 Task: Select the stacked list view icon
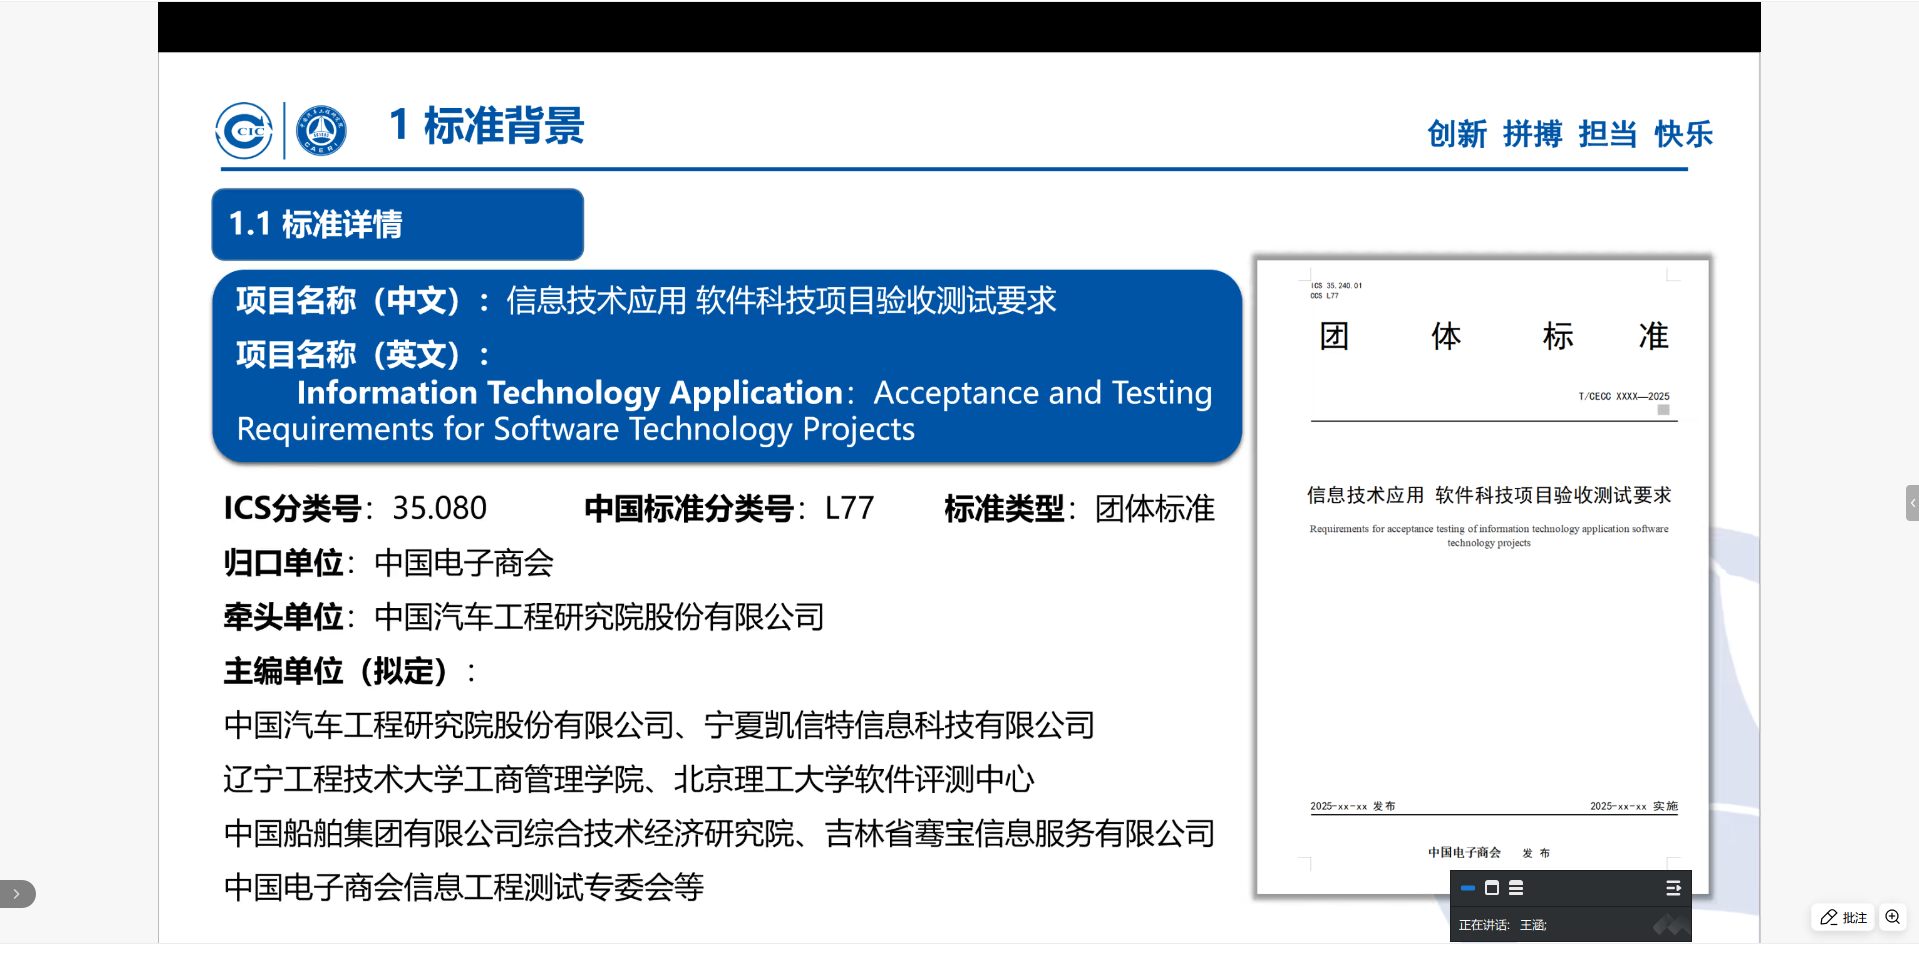tap(1516, 888)
